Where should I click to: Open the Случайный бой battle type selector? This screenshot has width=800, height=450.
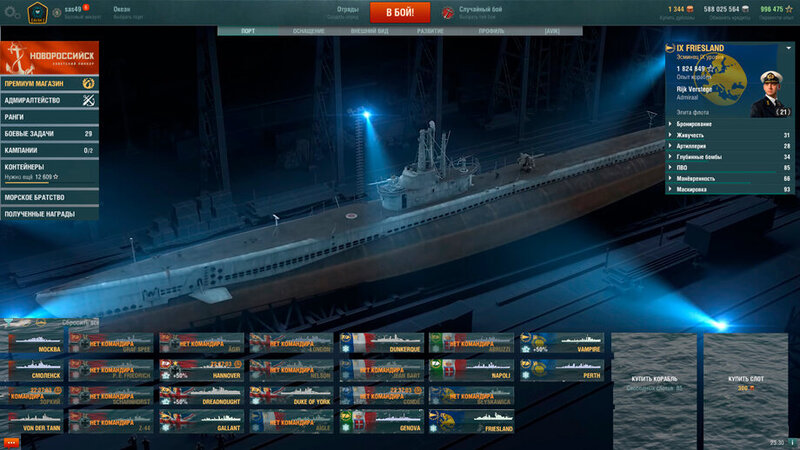(480, 12)
